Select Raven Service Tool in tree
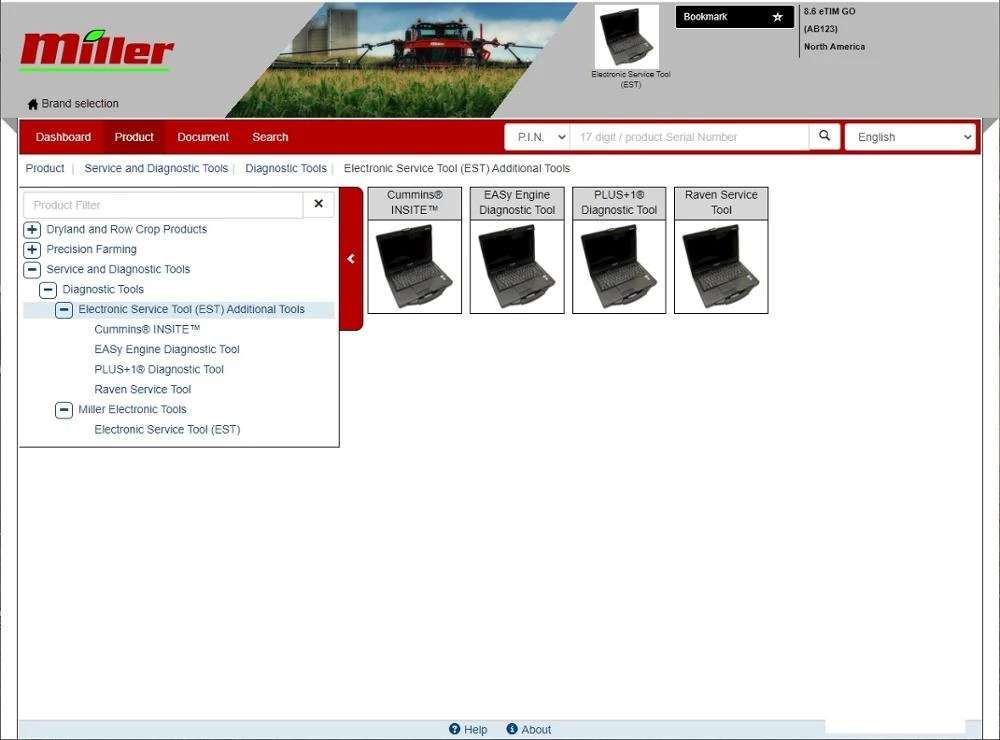The height and width of the screenshot is (740, 1000). tap(143, 389)
